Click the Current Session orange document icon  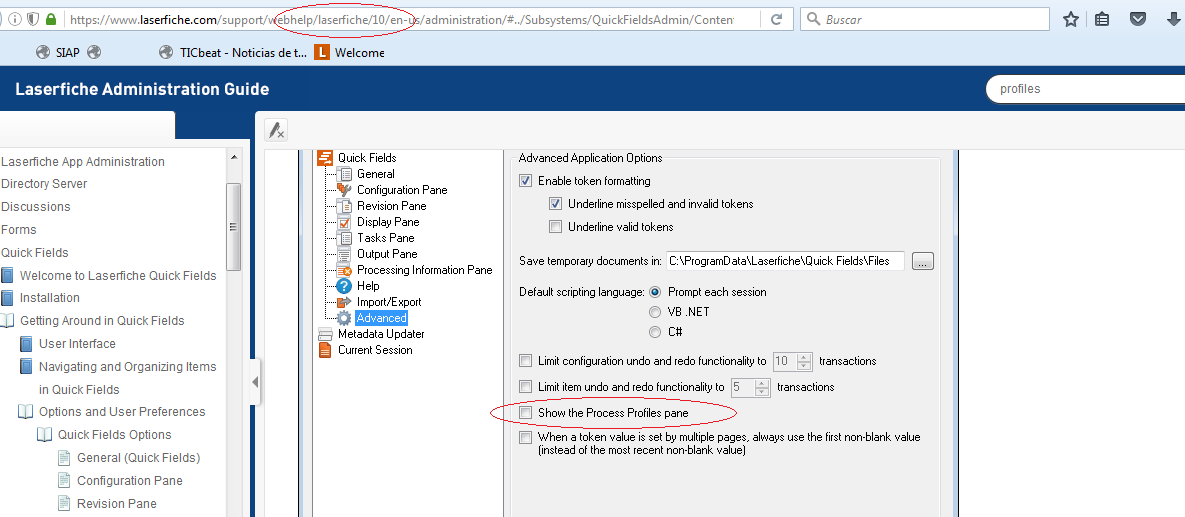coord(325,350)
